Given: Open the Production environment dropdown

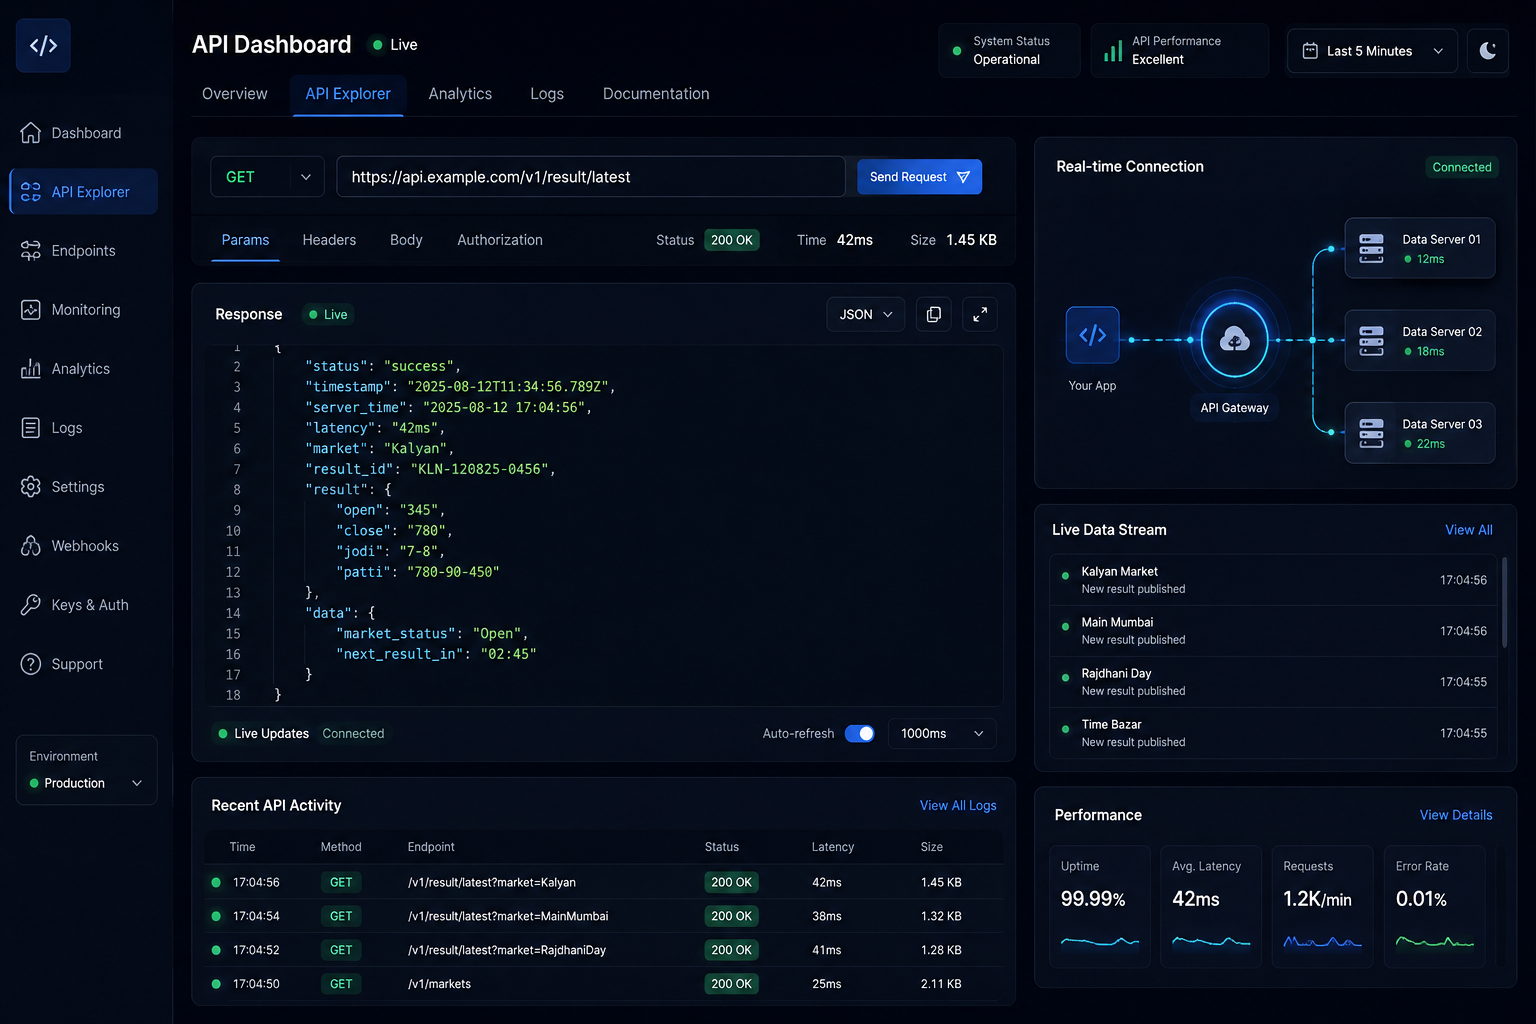Looking at the screenshot, I should pos(86,783).
